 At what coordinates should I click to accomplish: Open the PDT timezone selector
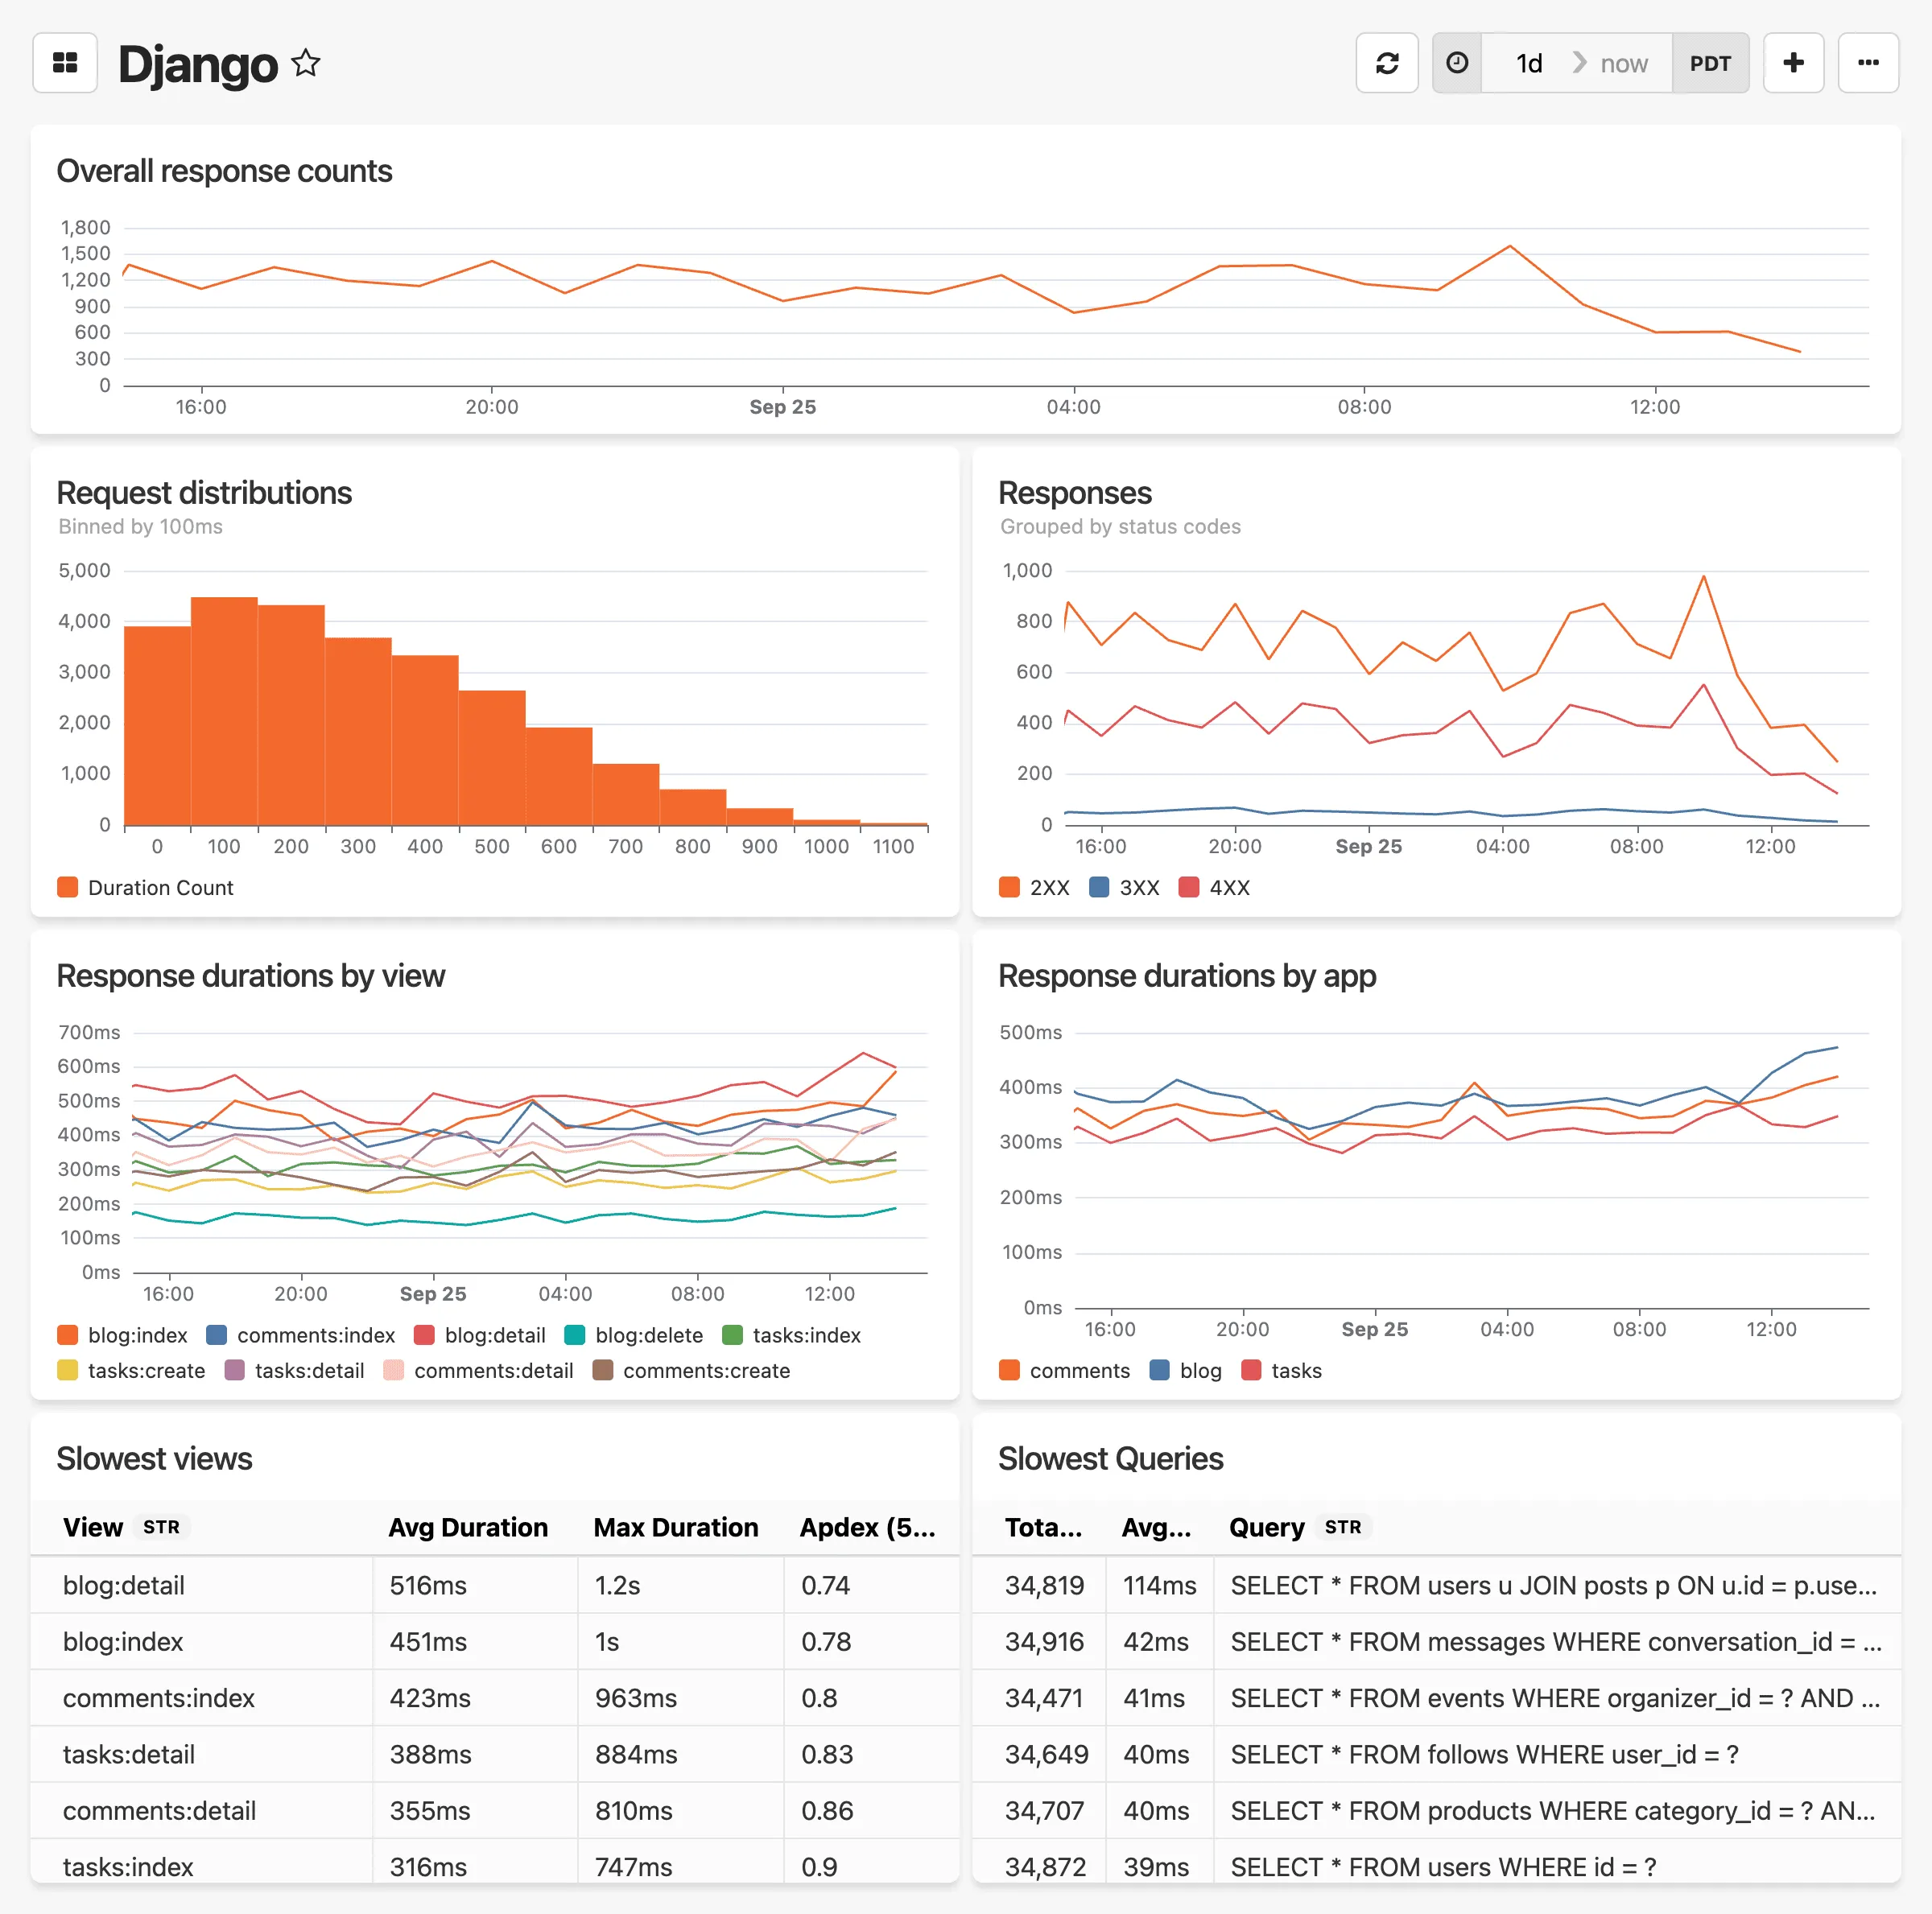1711,62
